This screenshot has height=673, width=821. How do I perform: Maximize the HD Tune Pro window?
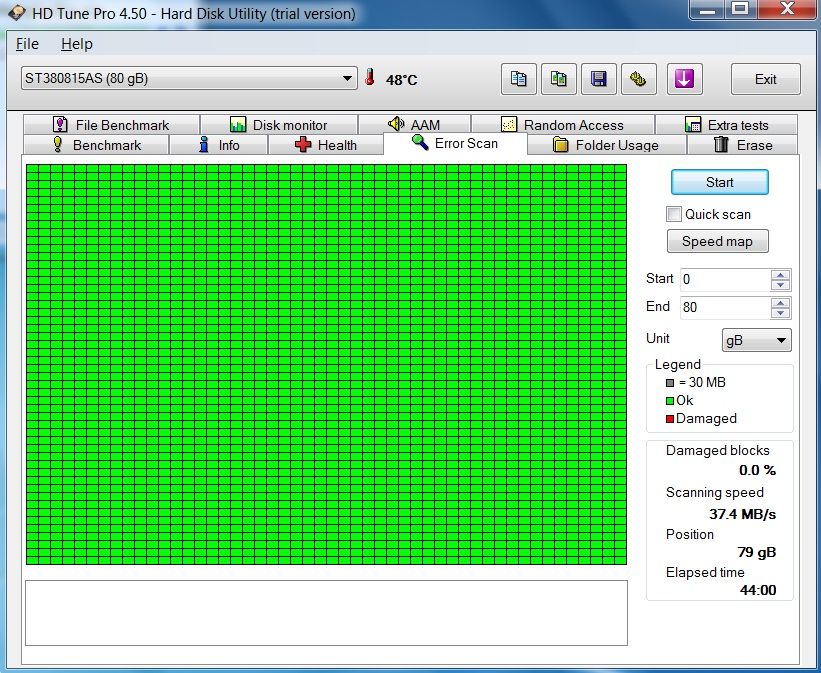point(740,9)
